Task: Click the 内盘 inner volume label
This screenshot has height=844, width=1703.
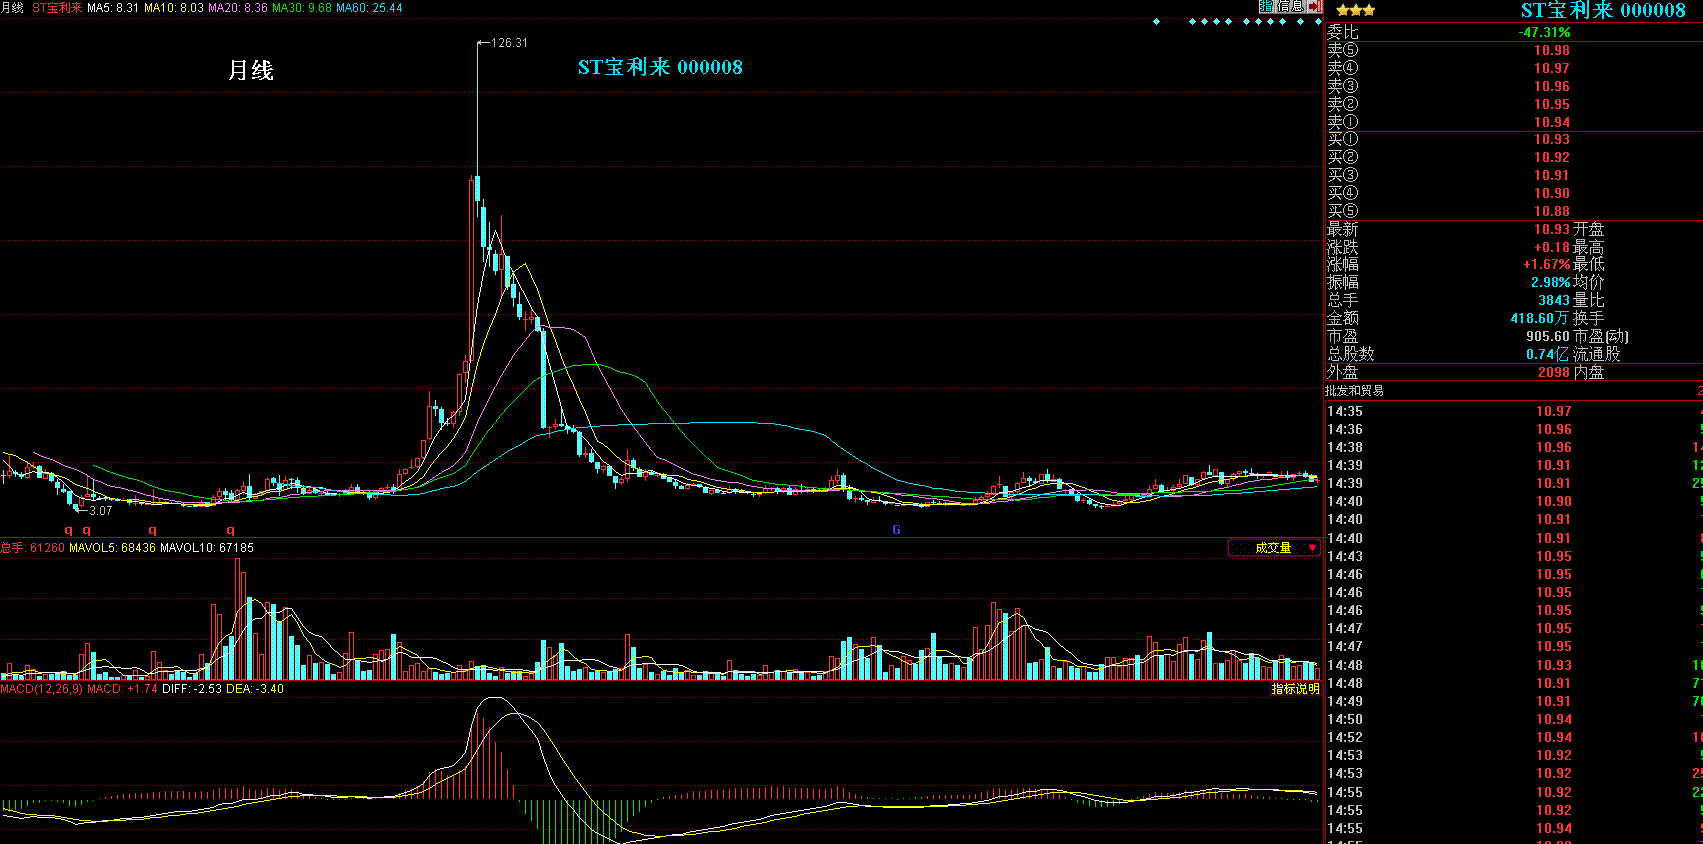Action: (x=1589, y=373)
